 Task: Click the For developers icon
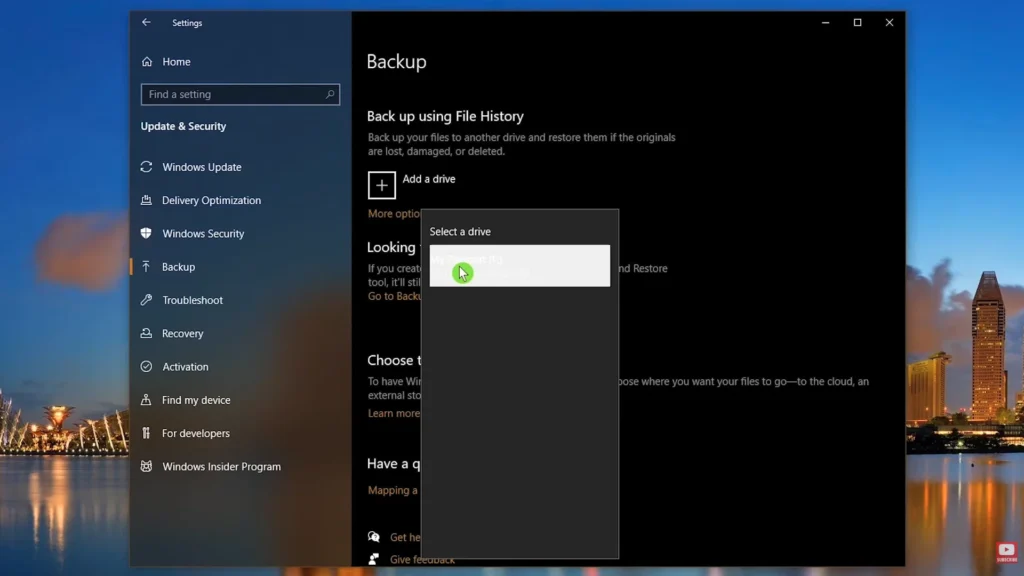click(x=146, y=433)
